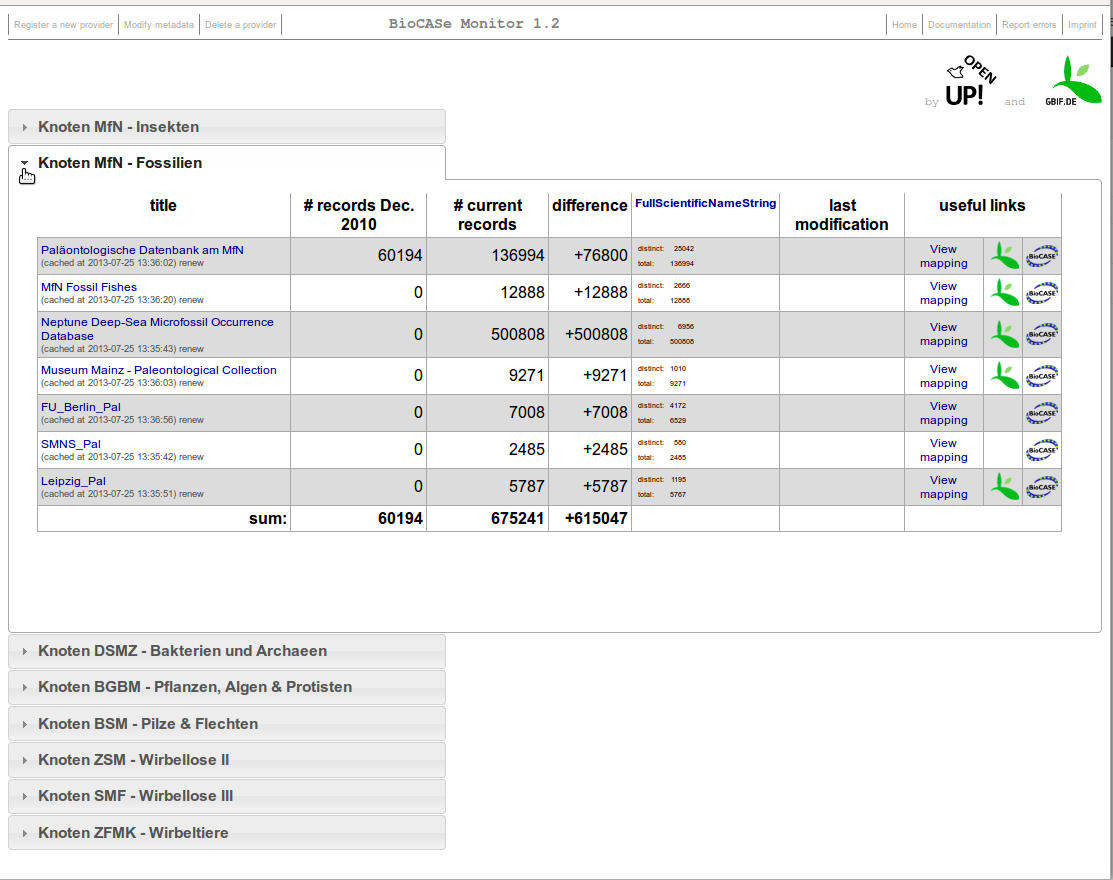Viewport: 1113px width, 880px height.
Task: Open BioCASe icon for Paläontologische Datenbank row
Action: [1042, 255]
